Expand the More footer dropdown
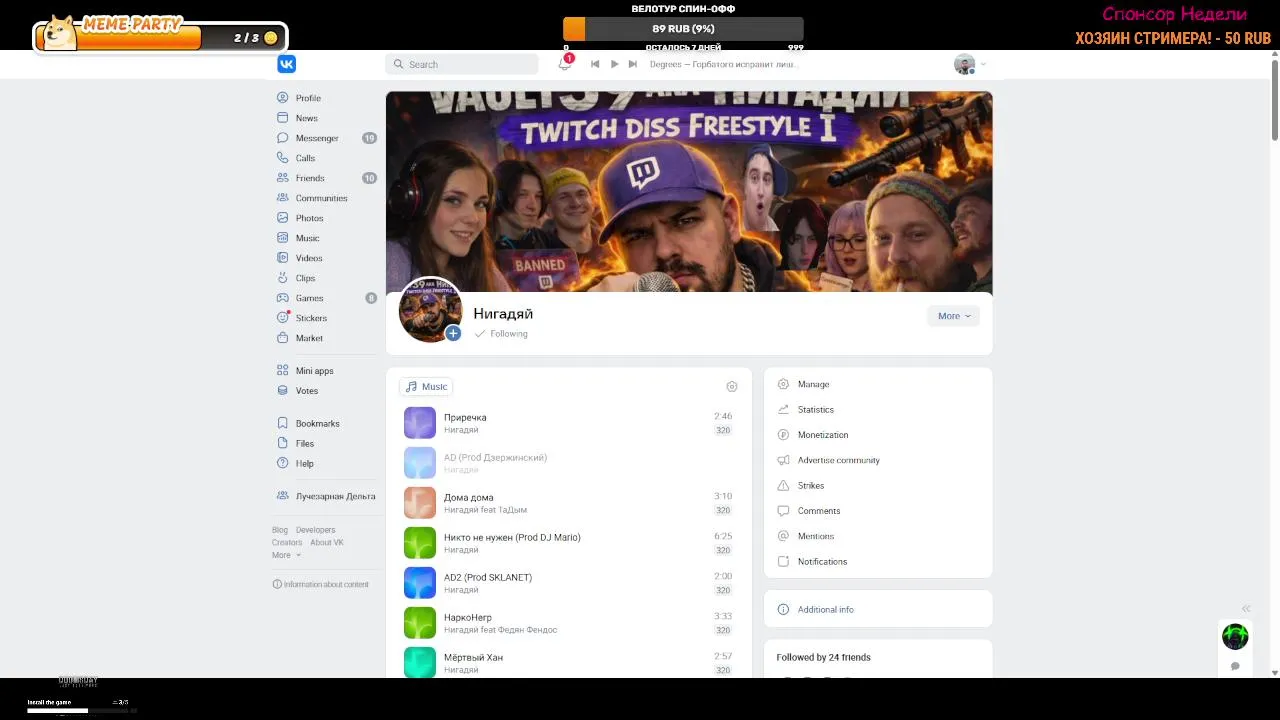Screen dimensions: 1280x720 point(286,555)
